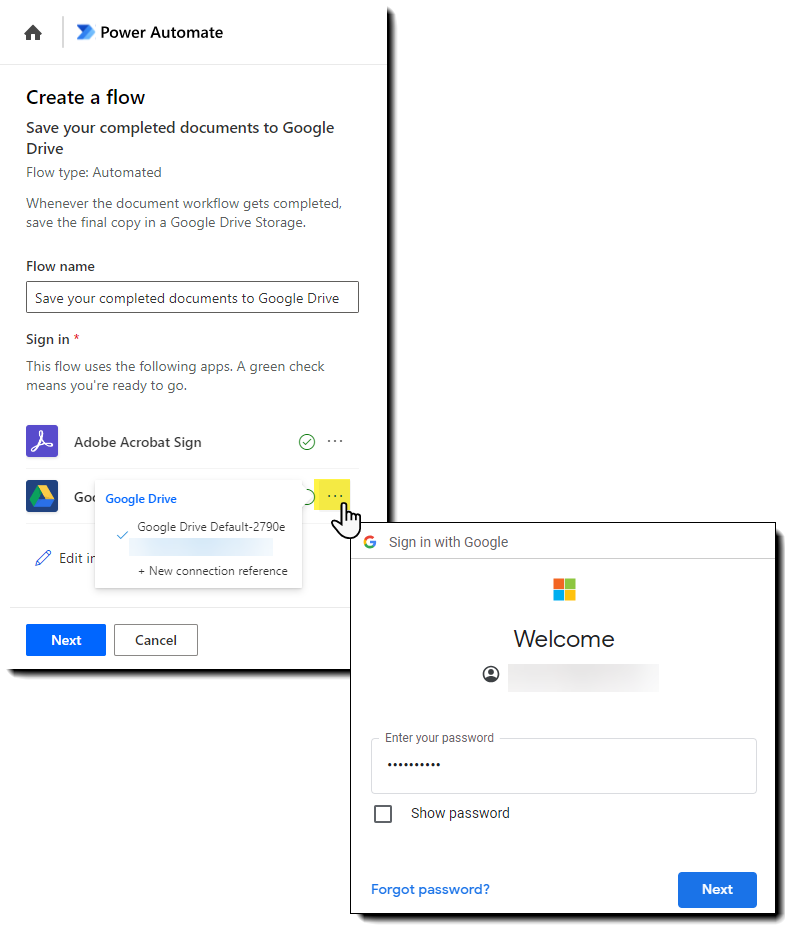Click the checkmark beside Google Drive Default-2790e

click(122, 535)
